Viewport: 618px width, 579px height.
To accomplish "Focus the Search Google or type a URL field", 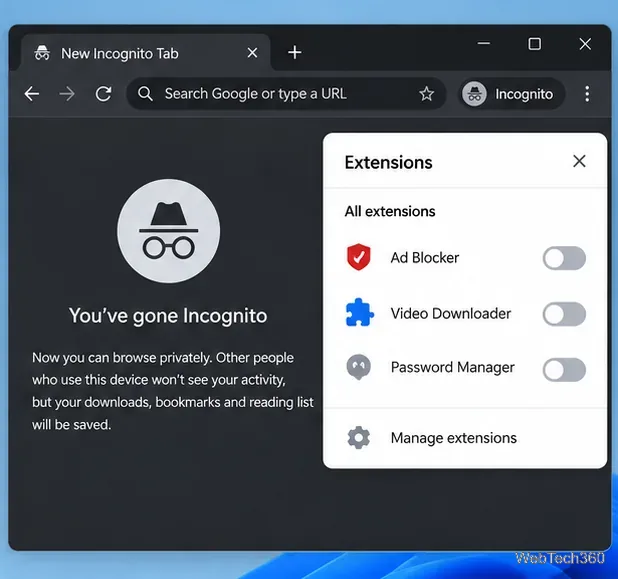I will (x=286, y=94).
